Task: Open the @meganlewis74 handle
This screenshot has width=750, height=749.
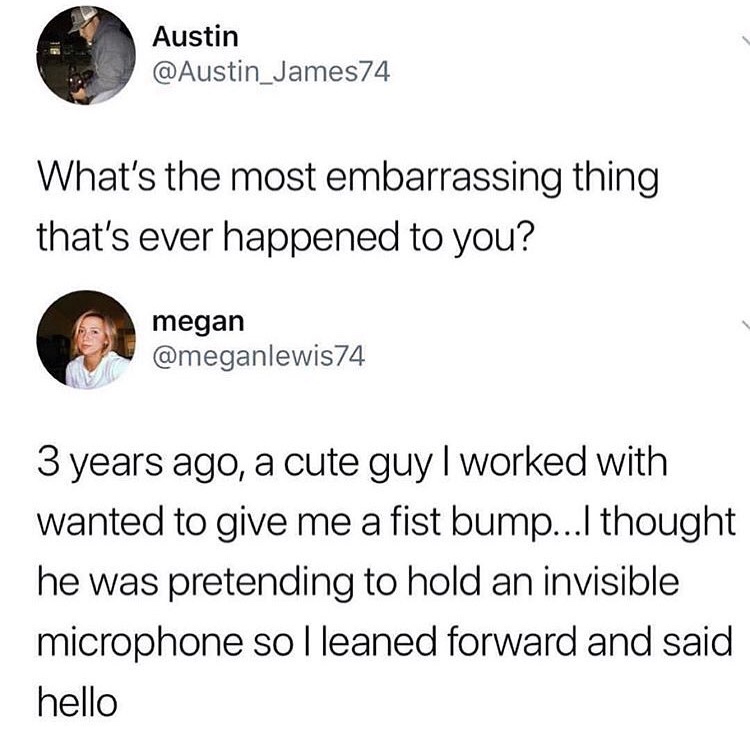Action: 259,356
